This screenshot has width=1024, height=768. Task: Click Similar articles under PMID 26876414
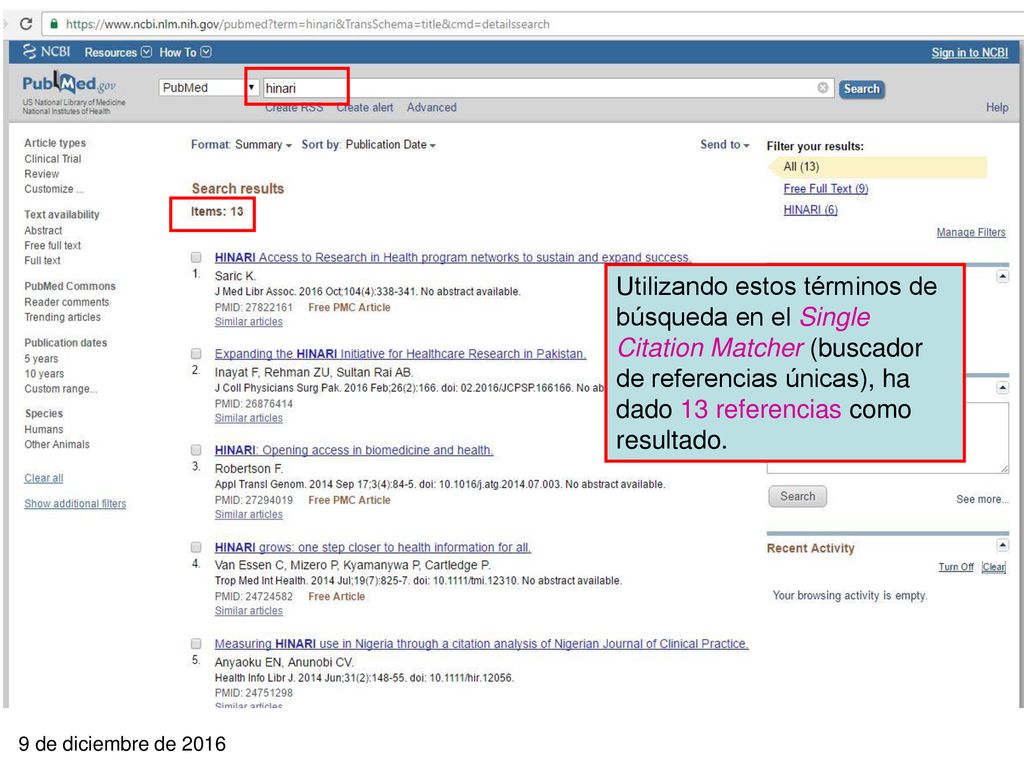249,418
